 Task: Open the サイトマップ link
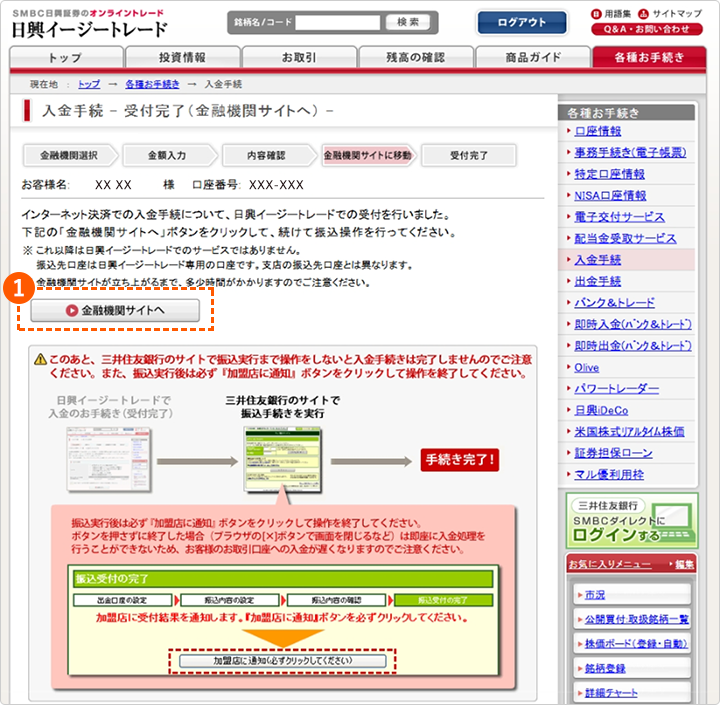coord(677,14)
